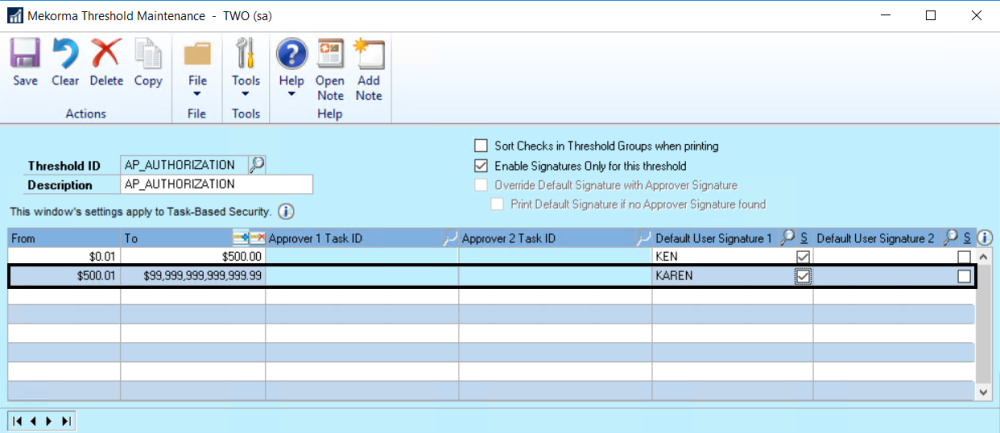This screenshot has width=1000, height=433.
Task: Toggle KAREN's Signature 1 S checkbox
Action: click(x=803, y=277)
